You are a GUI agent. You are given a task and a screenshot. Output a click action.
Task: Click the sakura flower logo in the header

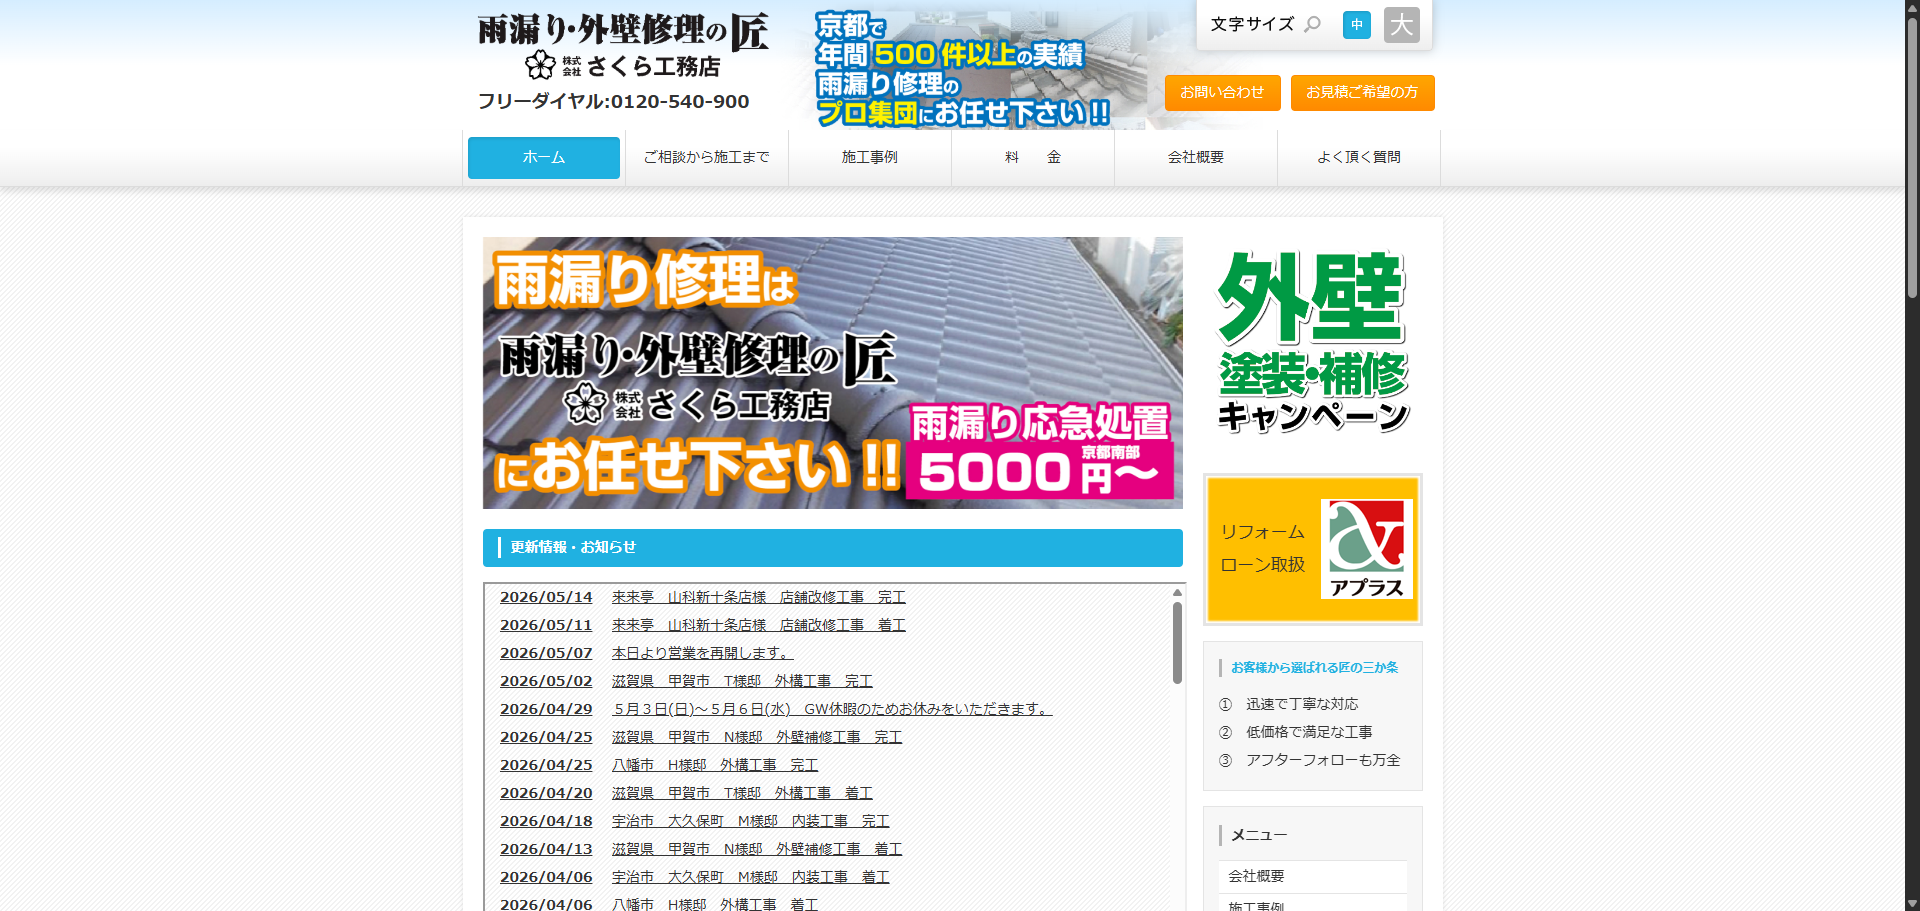[x=540, y=65]
